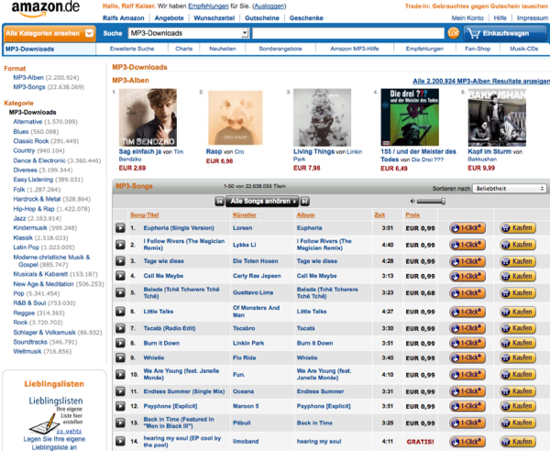This screenshot has width=550, height=451.
Task: Play the Call Me Maybe preview
Action: tap(120, 276)
